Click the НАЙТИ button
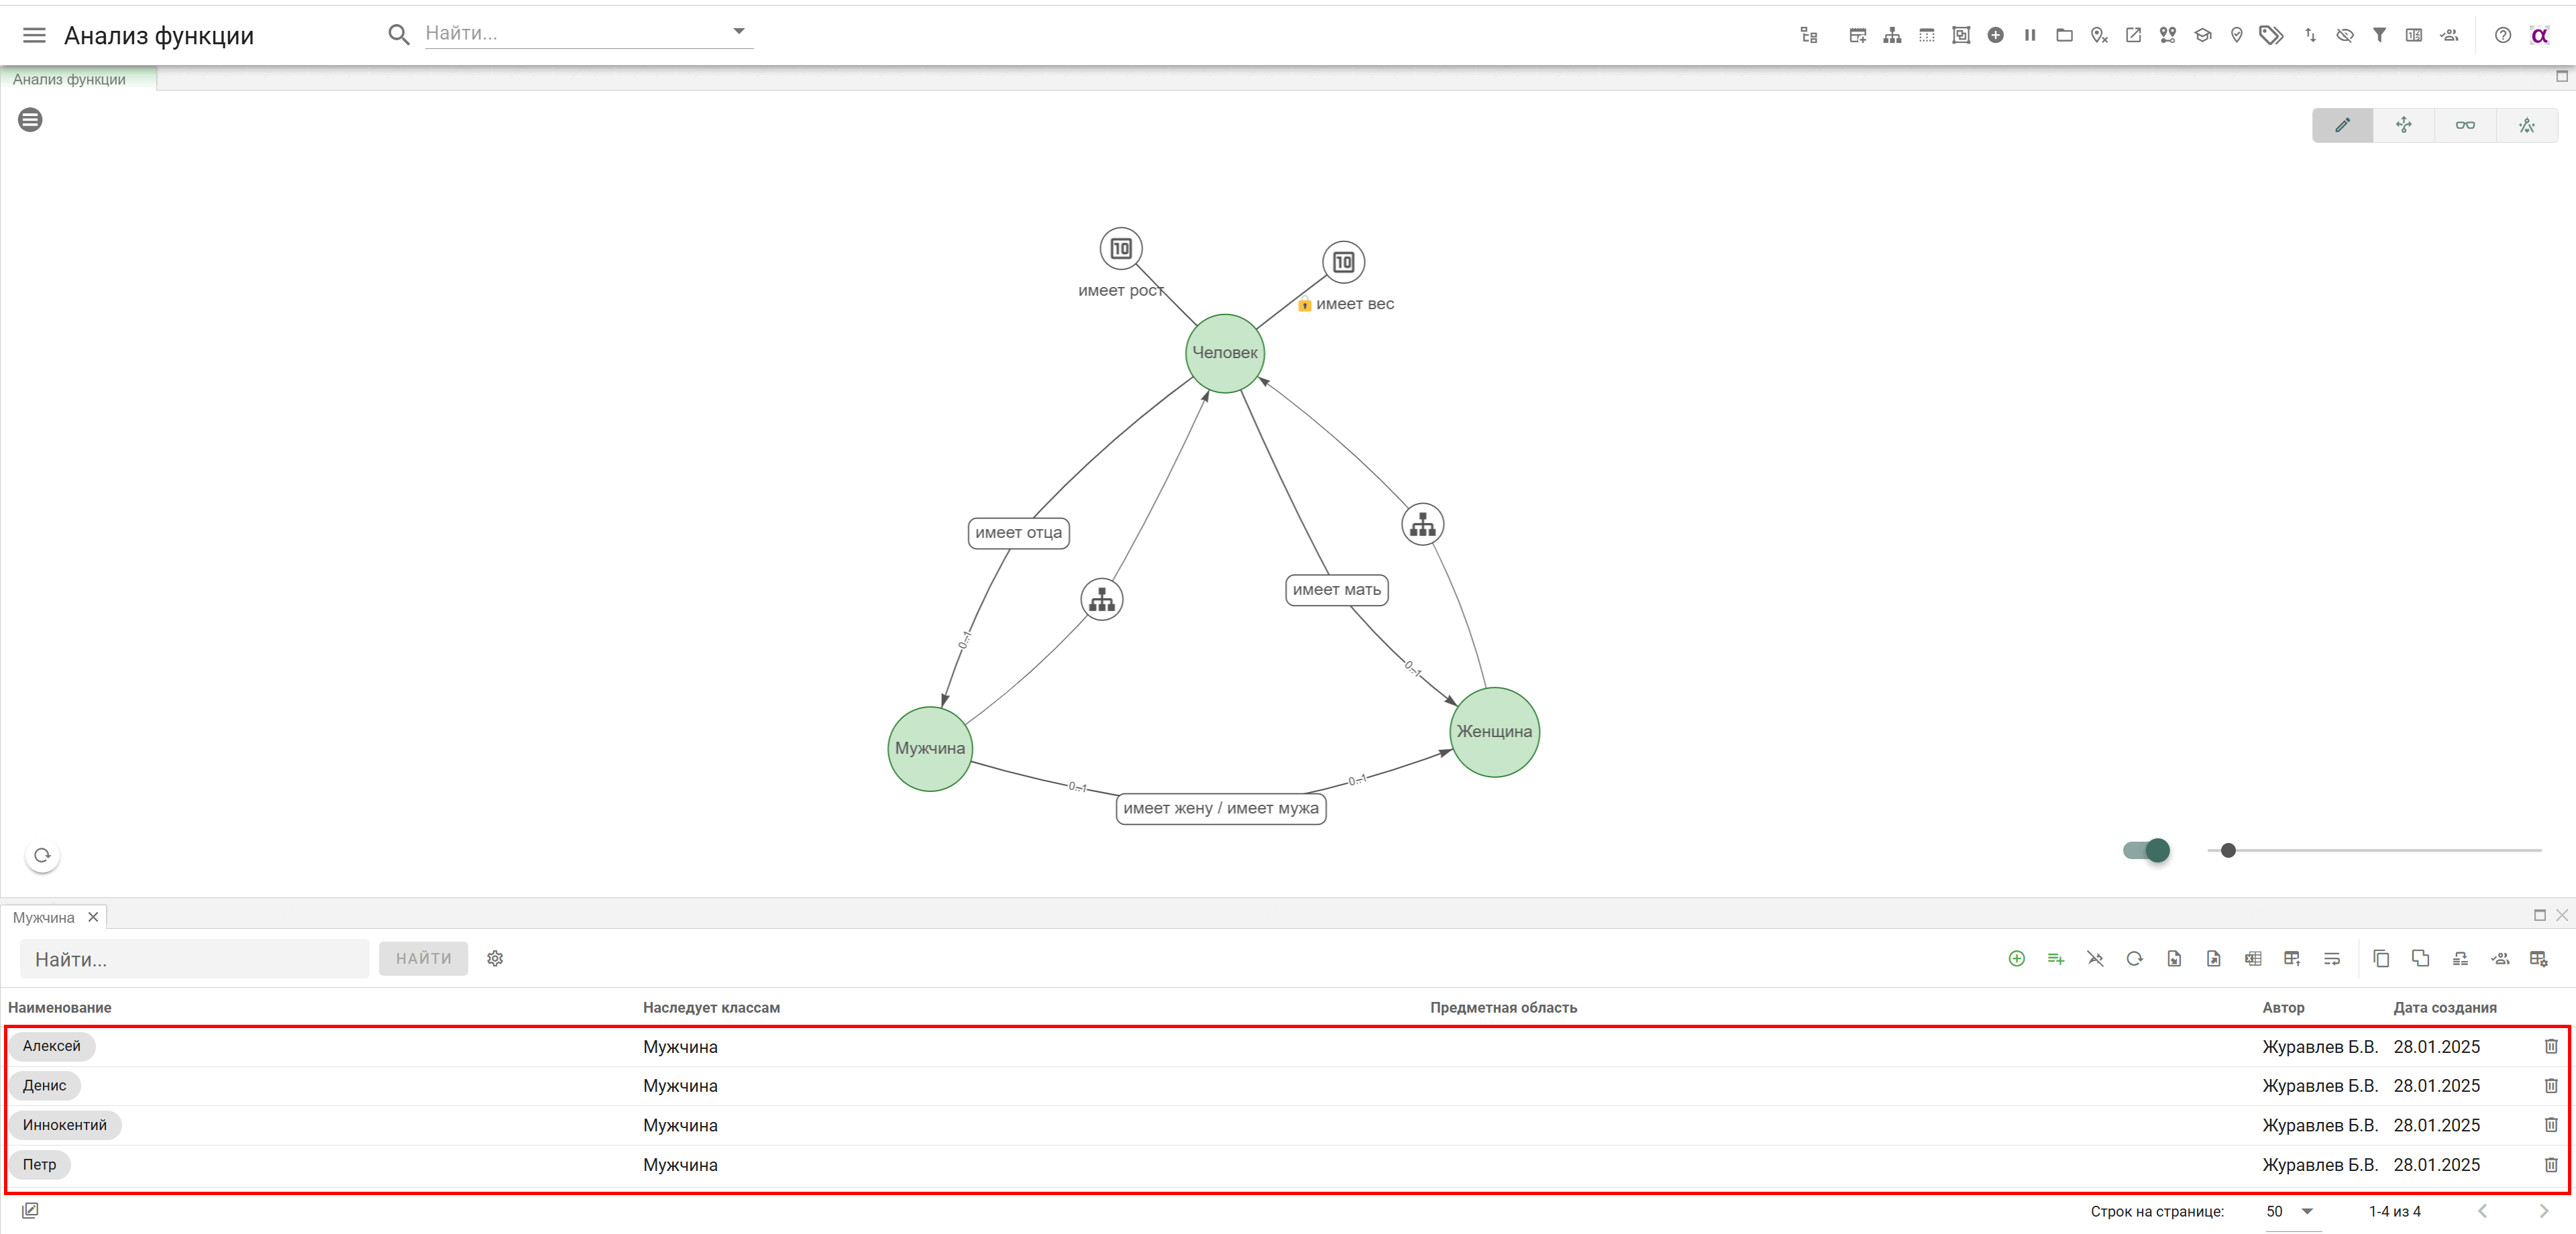This screenshot has height=1234, width=2576. [423, 958]
